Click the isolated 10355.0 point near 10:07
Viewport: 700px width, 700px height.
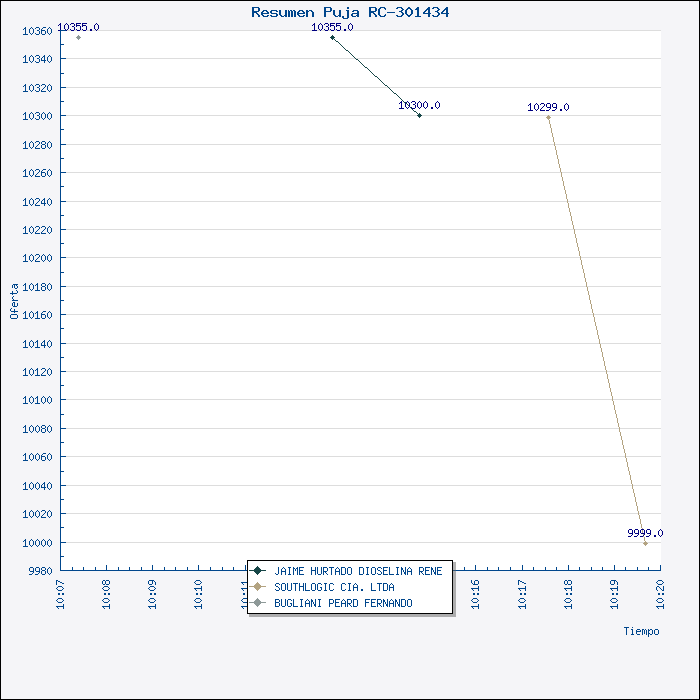(78, 37)
